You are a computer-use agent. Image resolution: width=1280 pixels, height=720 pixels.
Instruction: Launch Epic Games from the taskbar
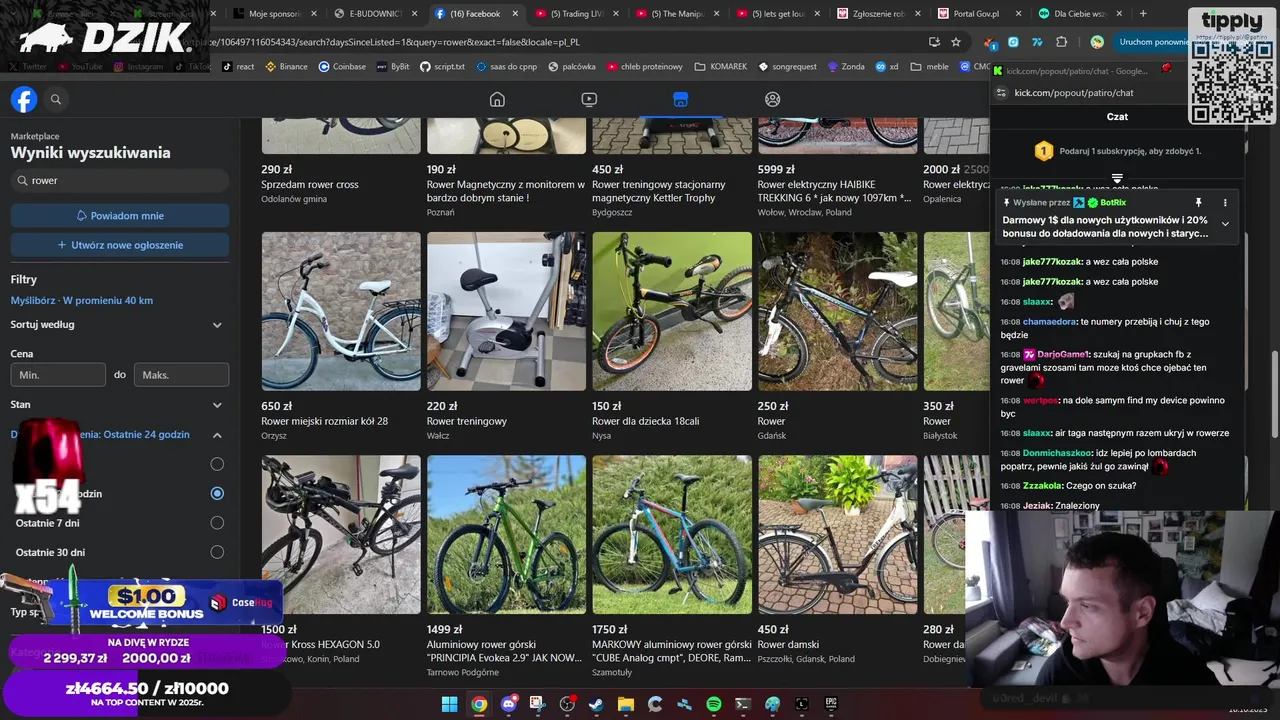[831, 704]
